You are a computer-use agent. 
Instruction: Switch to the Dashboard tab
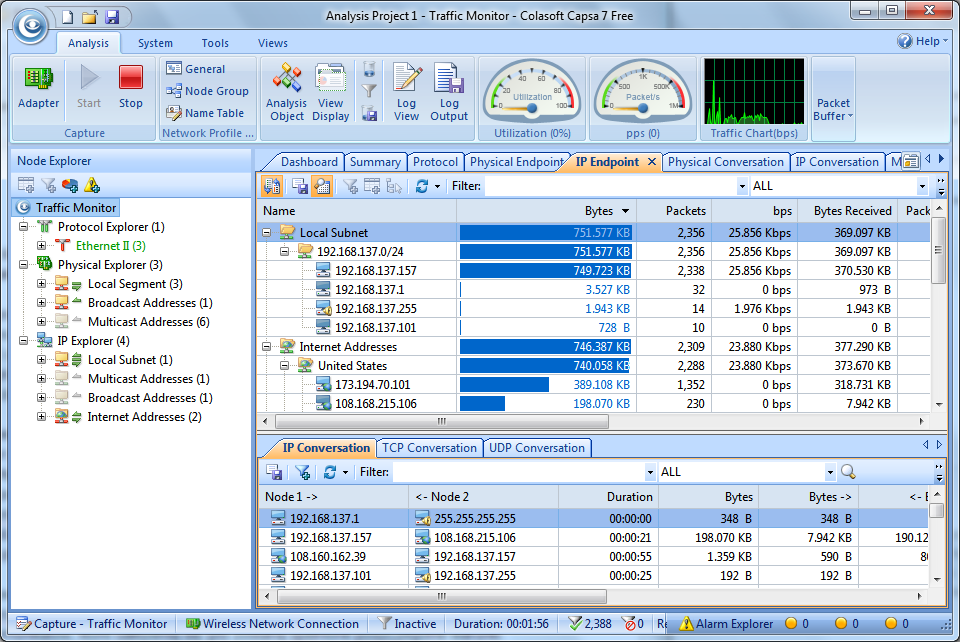pyautogui.click(x=309, y=162)
